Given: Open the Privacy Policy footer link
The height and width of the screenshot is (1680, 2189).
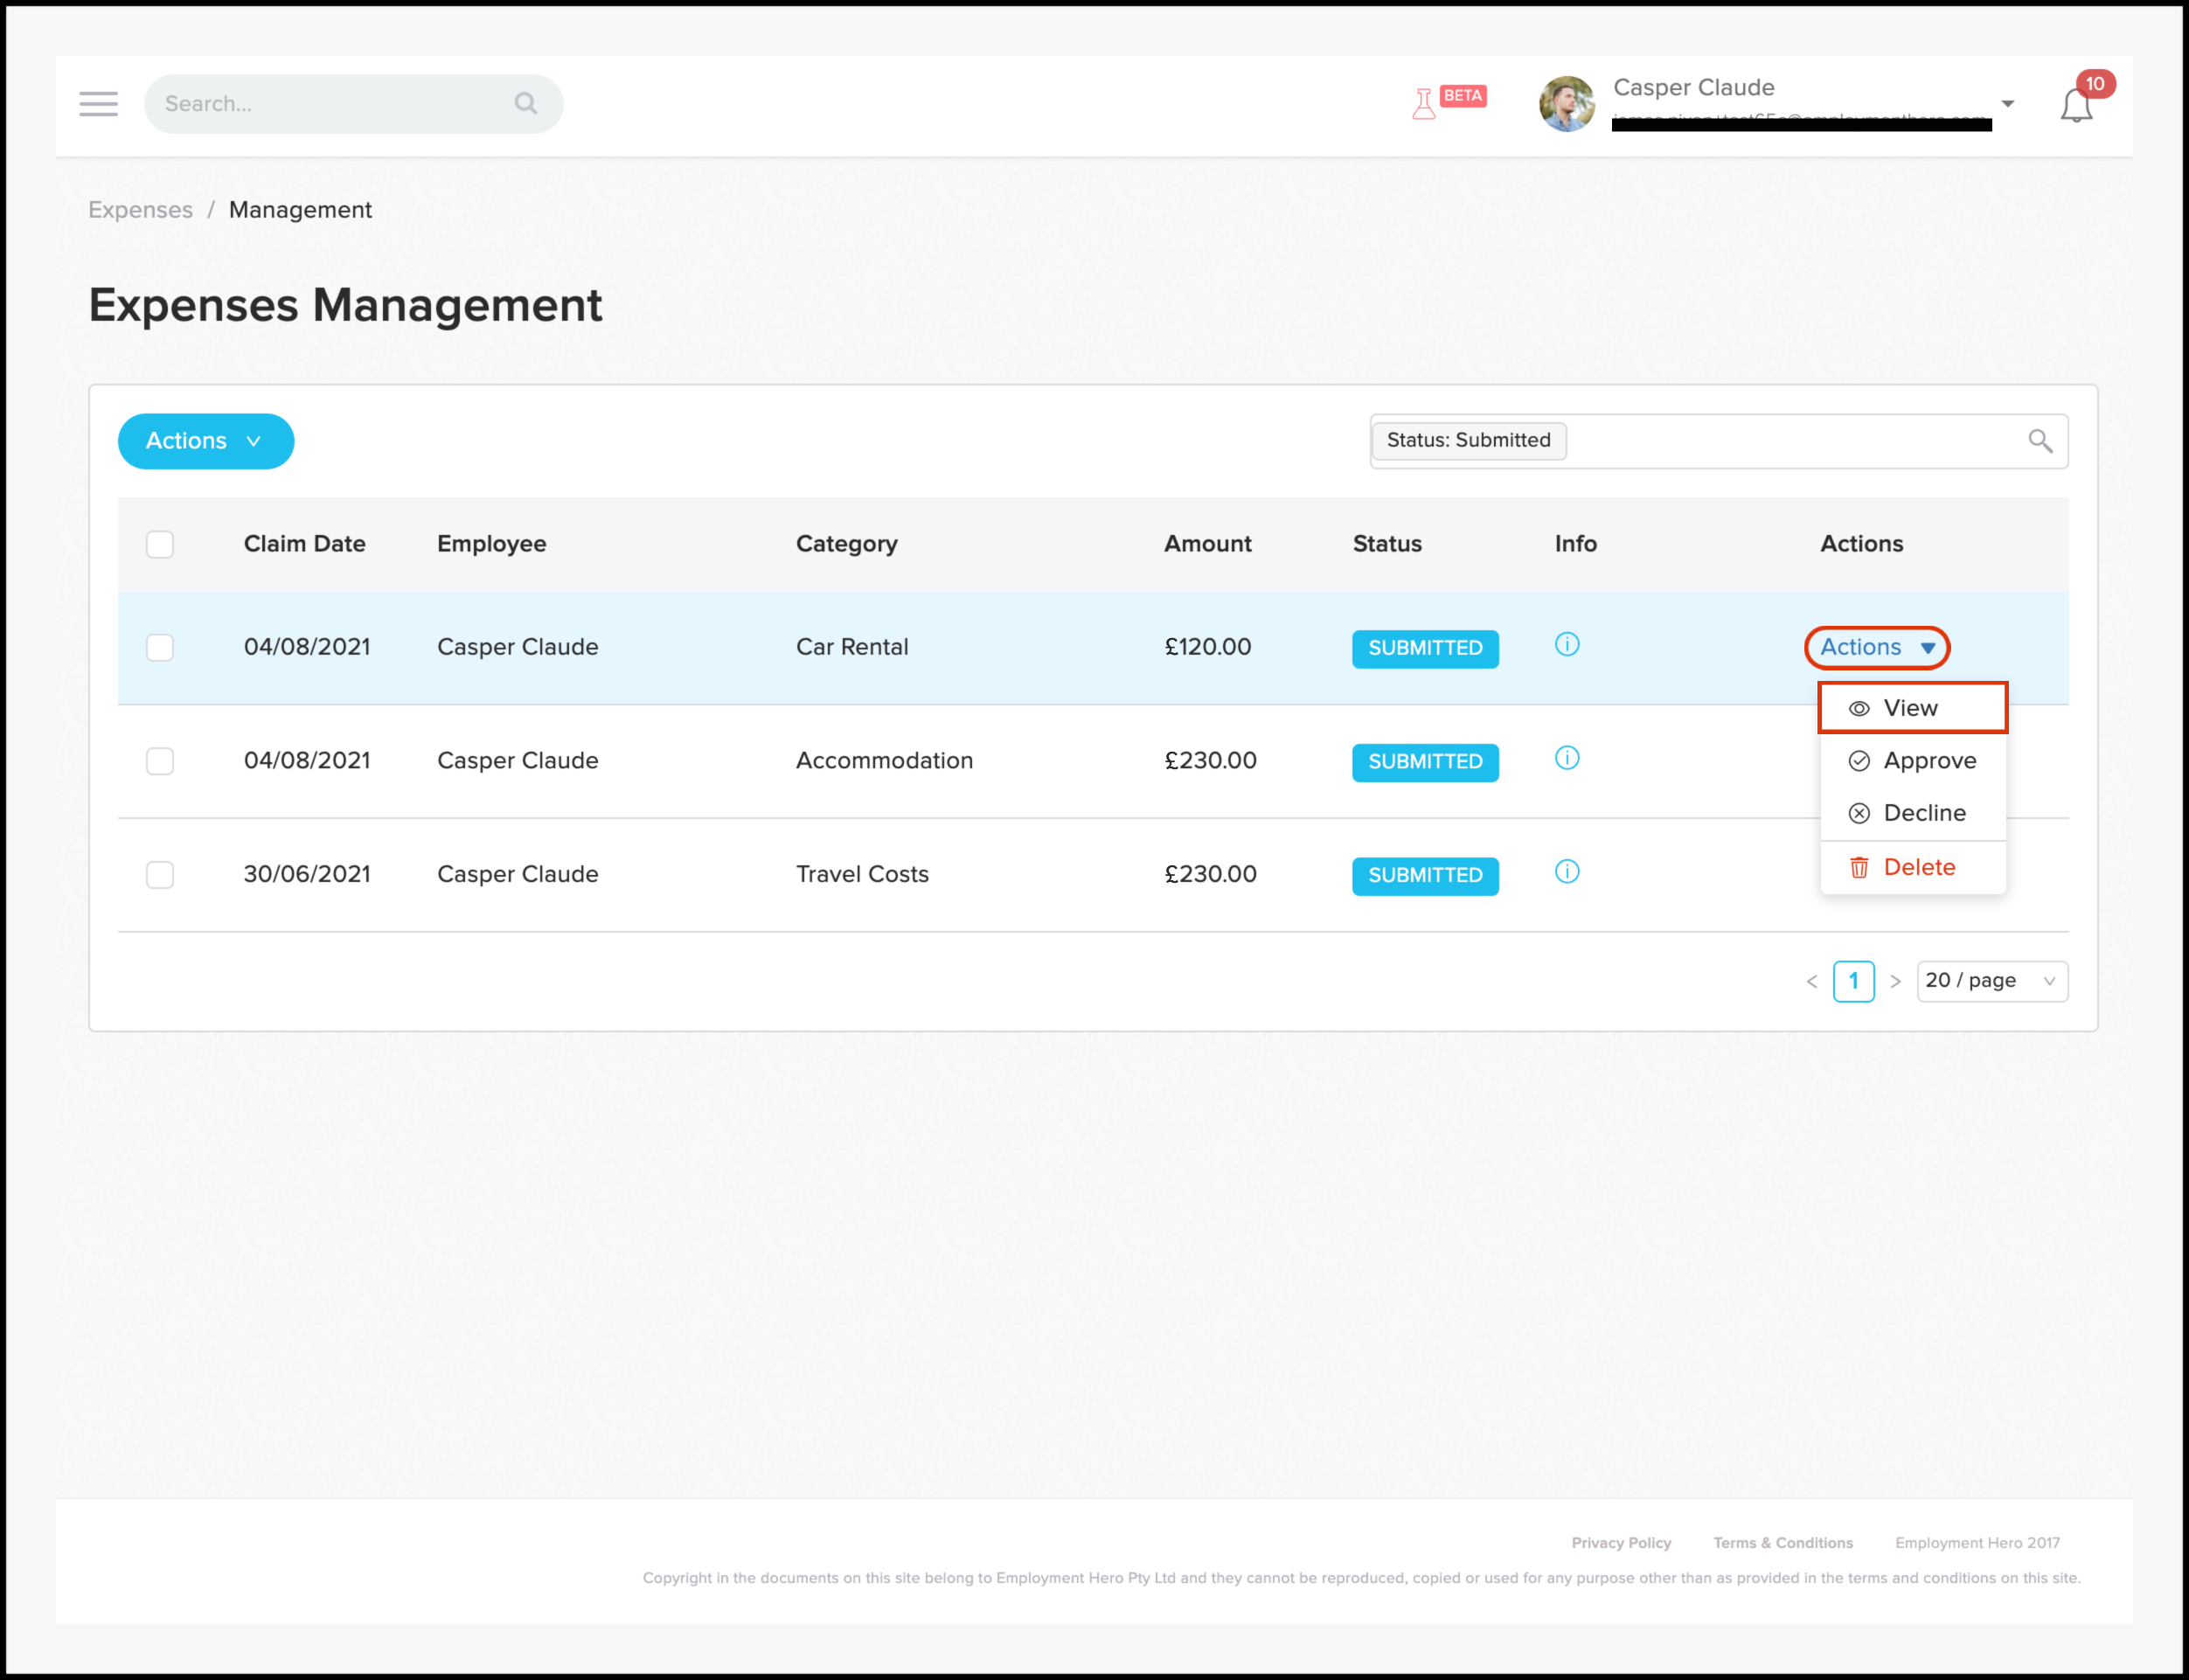Looking at the screenshot, I should (1621, 1543).
